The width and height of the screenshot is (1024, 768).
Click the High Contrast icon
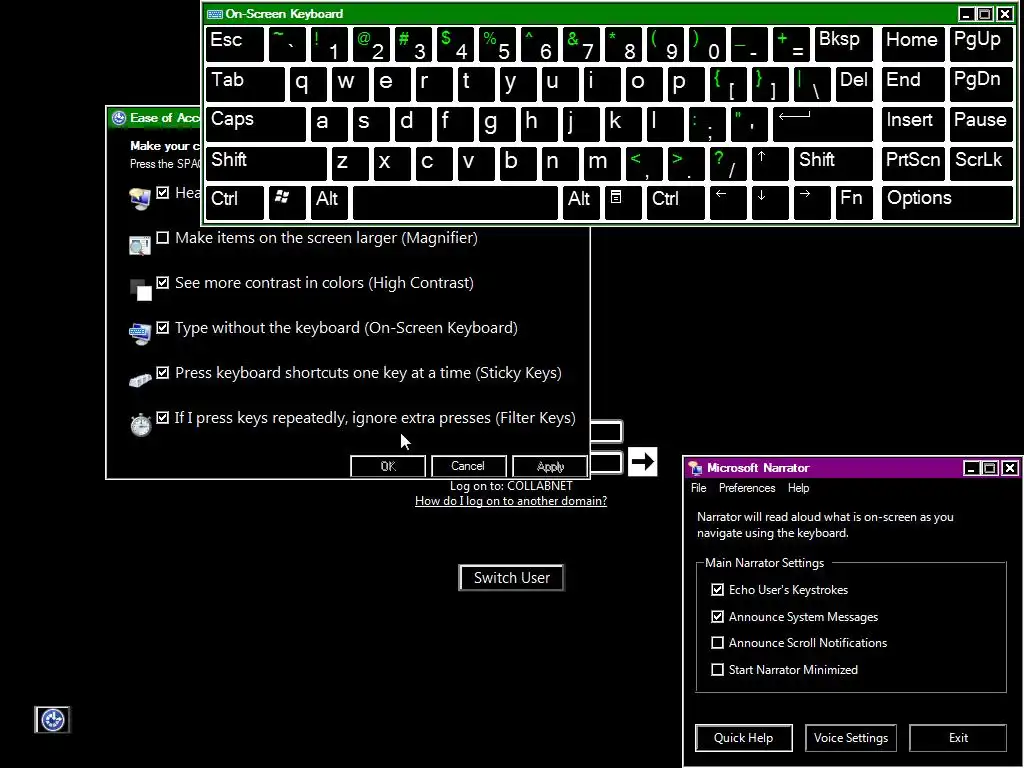[x=140, y=290]
